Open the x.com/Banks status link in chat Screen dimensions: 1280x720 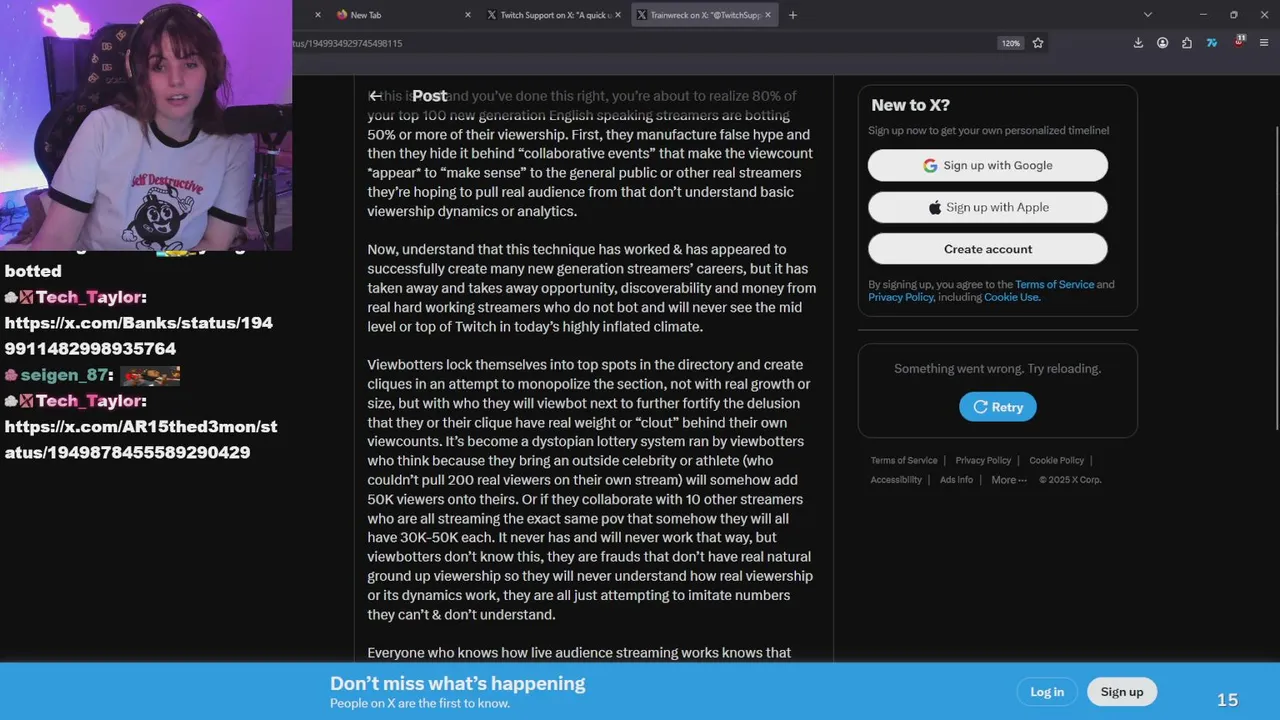point(139,336)
